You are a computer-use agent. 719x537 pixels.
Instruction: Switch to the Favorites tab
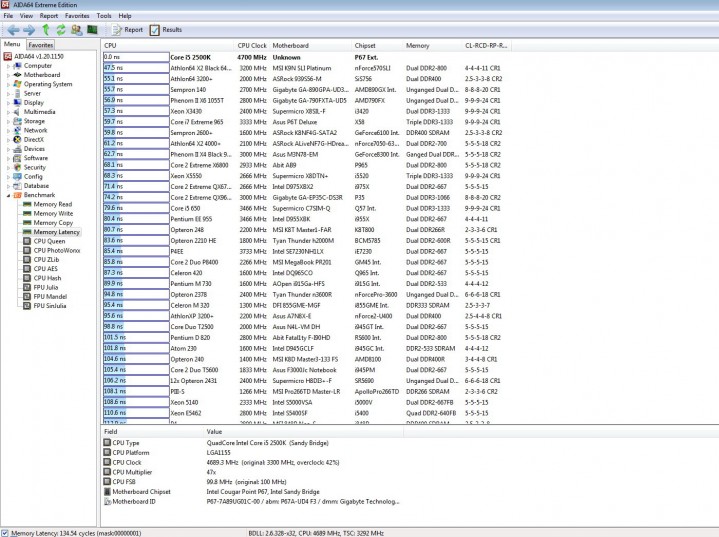click(x=41, y=45)
